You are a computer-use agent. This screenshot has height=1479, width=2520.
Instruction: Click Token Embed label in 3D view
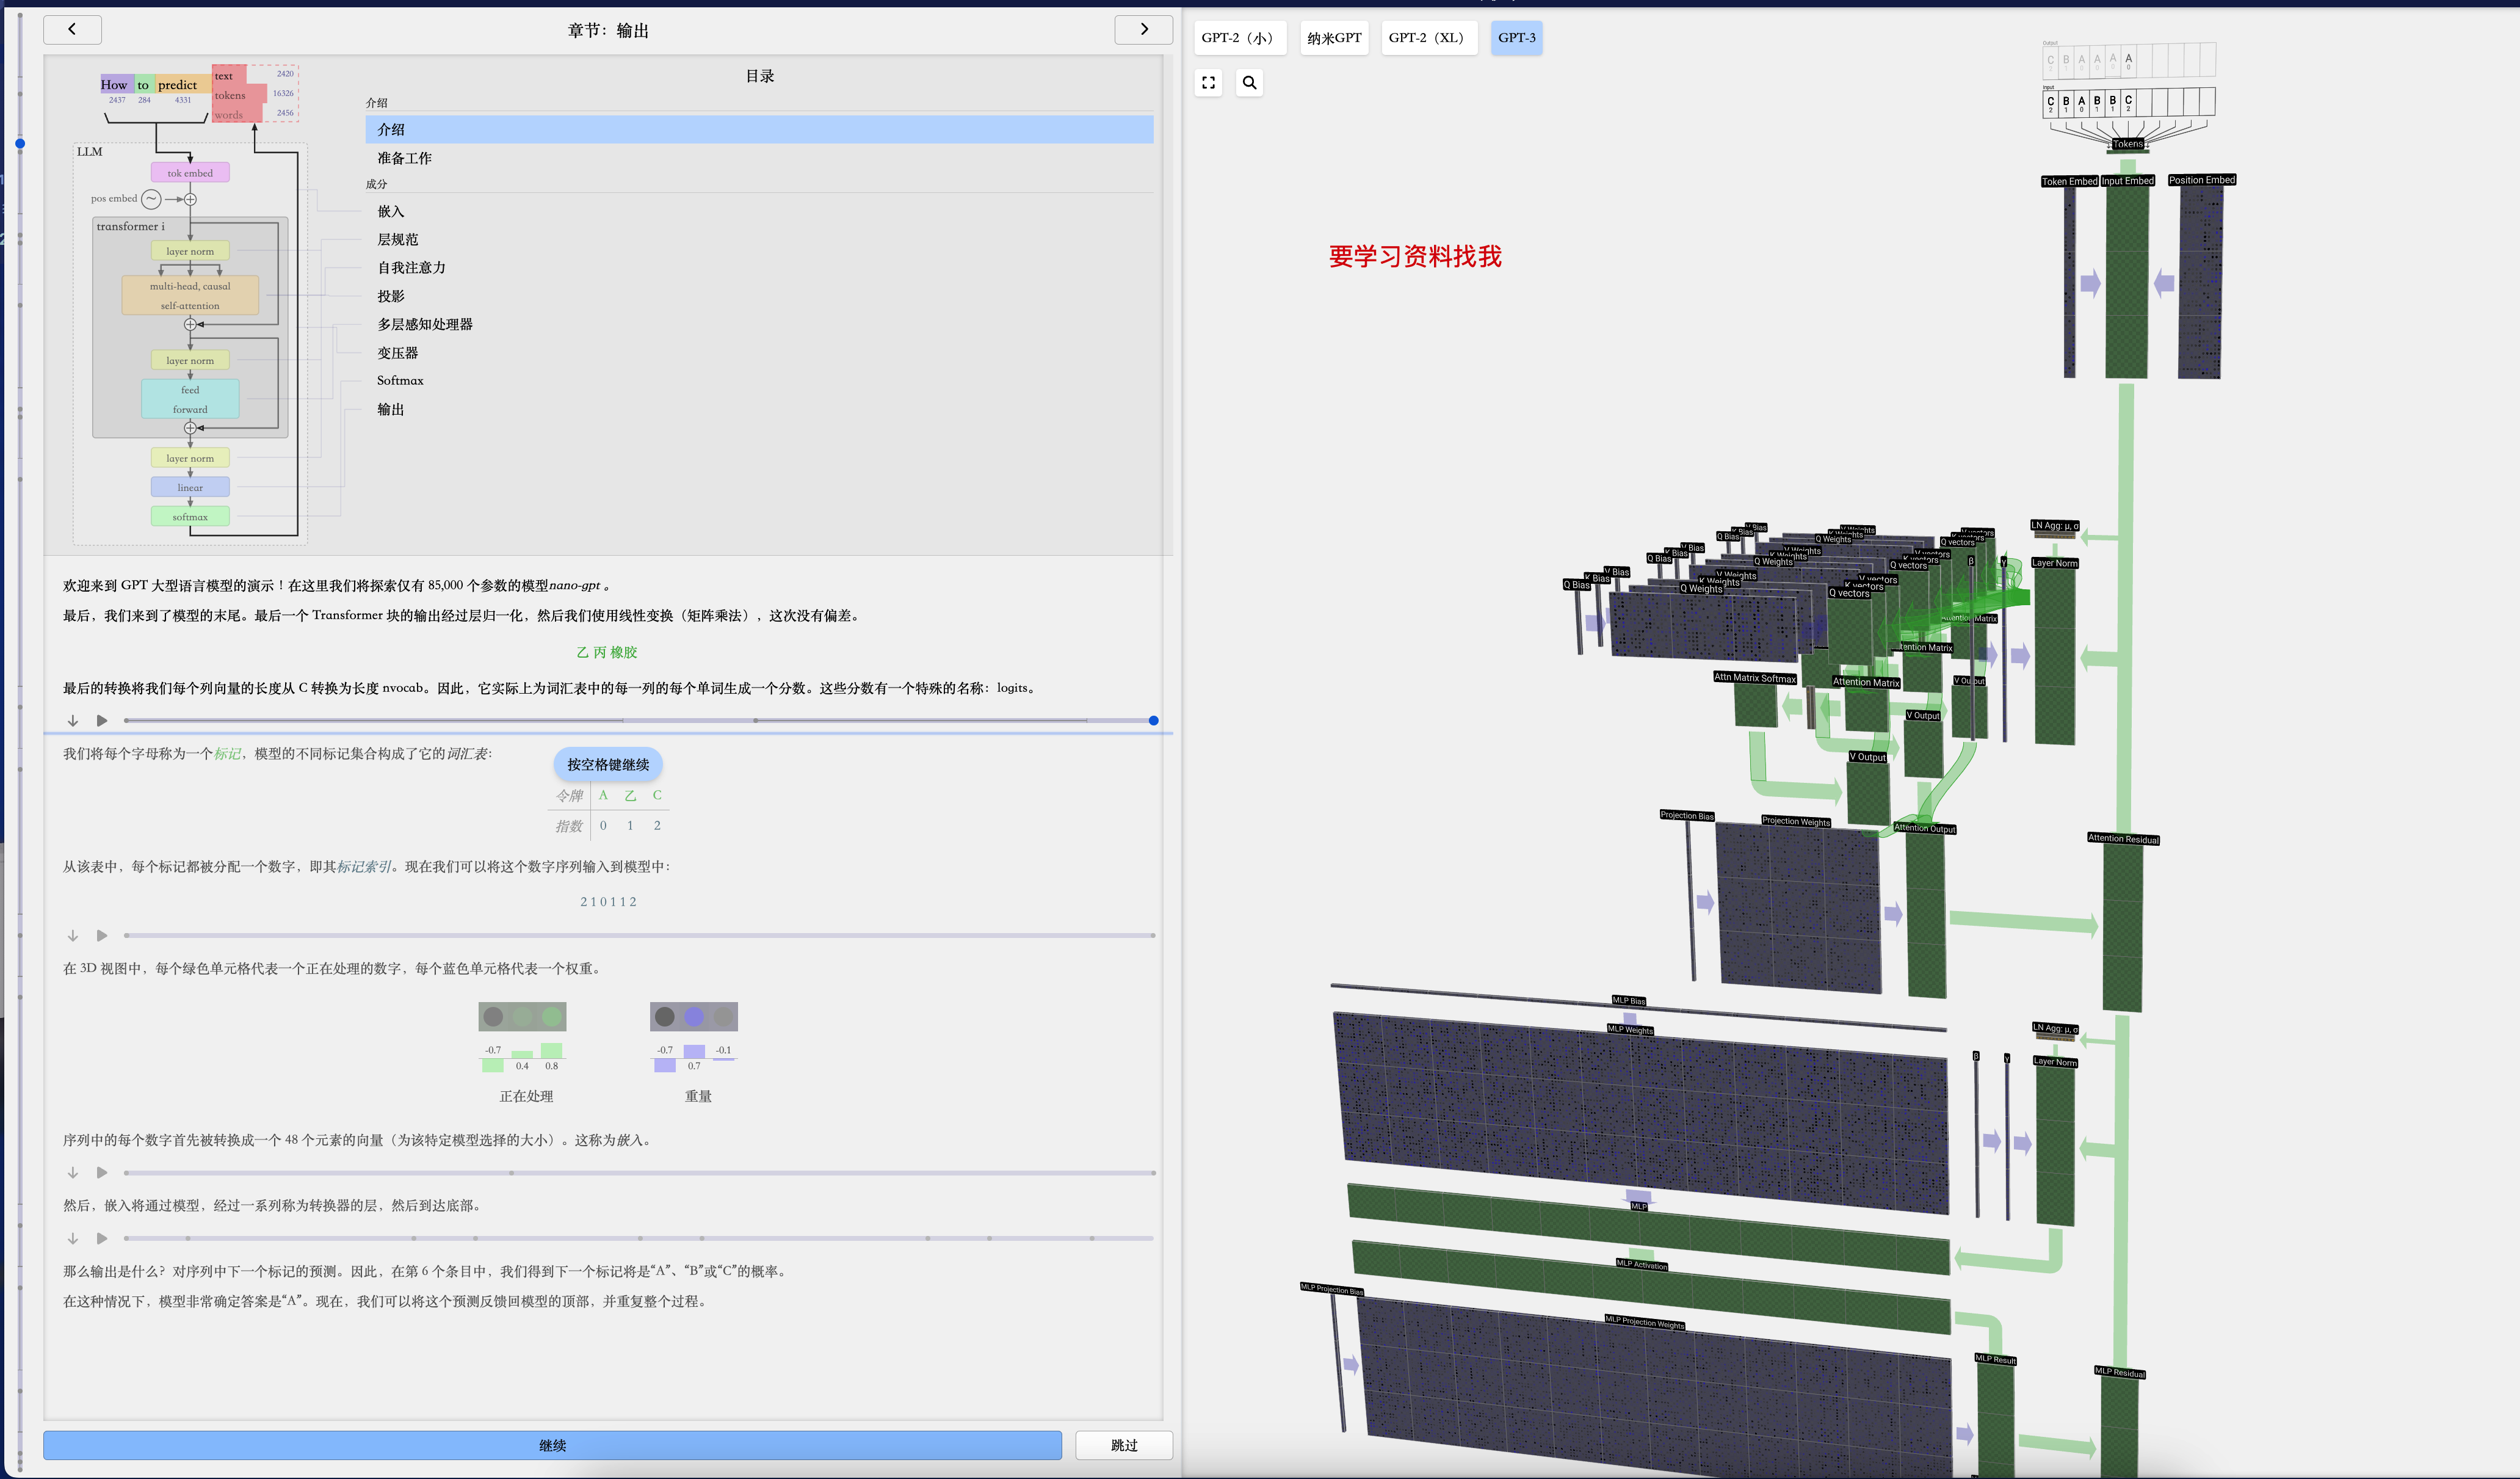(x=2069, y=181)
